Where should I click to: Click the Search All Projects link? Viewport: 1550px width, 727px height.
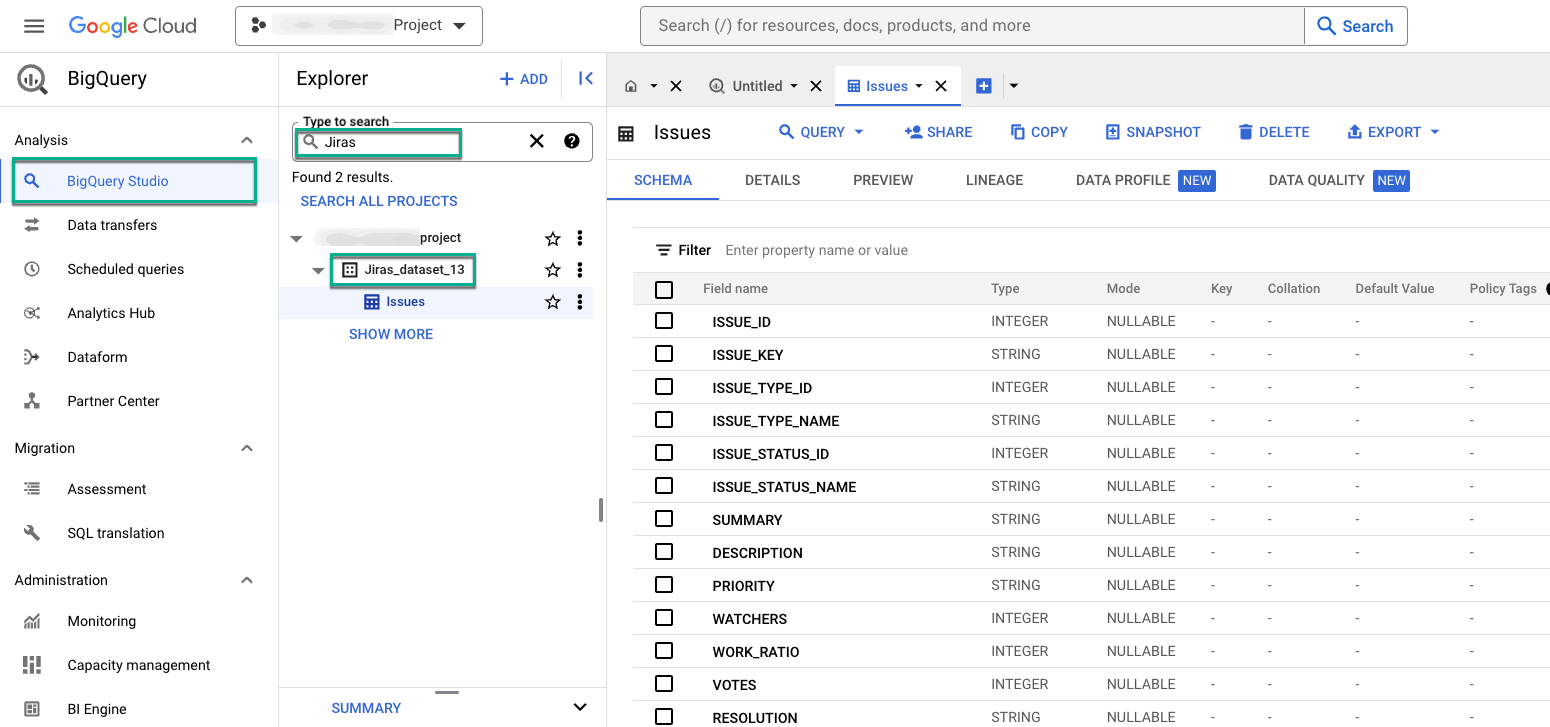tap(379, 201)
